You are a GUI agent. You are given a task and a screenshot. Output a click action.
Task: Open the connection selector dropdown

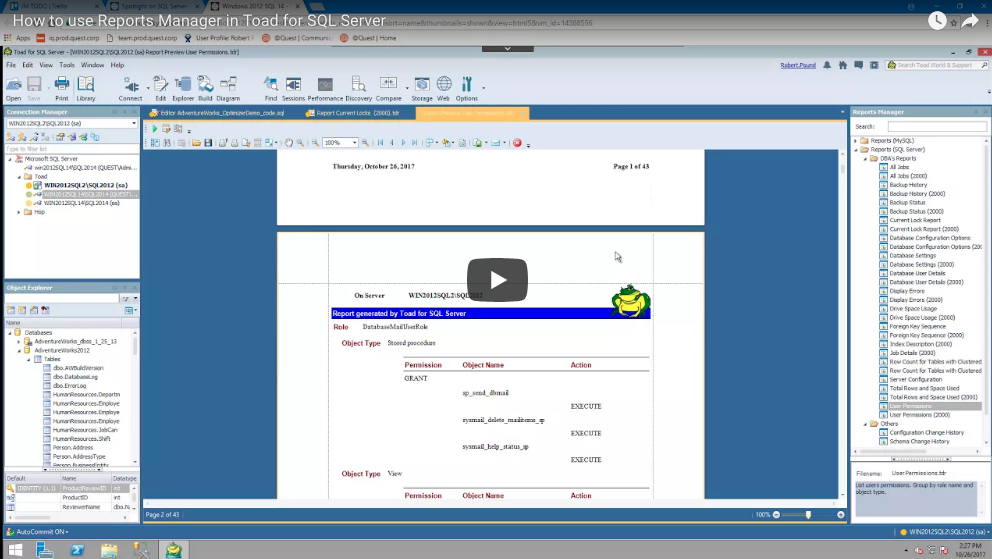(x=133, y=124)
